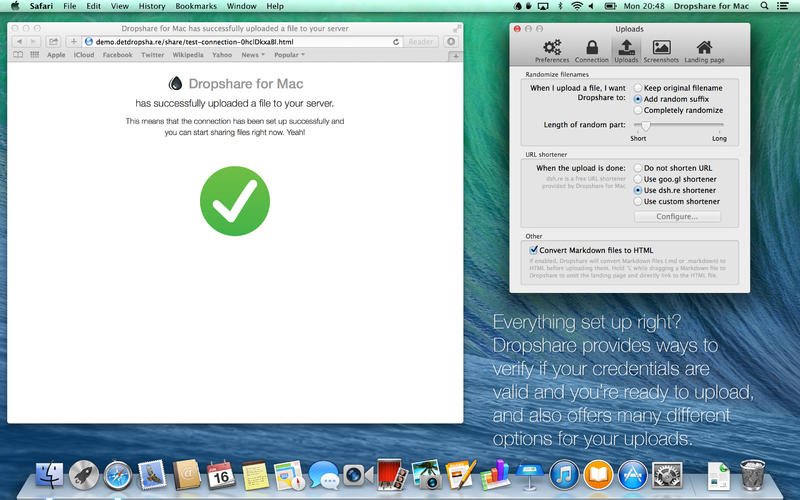800x500 pixels.
Task: Open the Twitter bookmark
Action: point(153,55)
